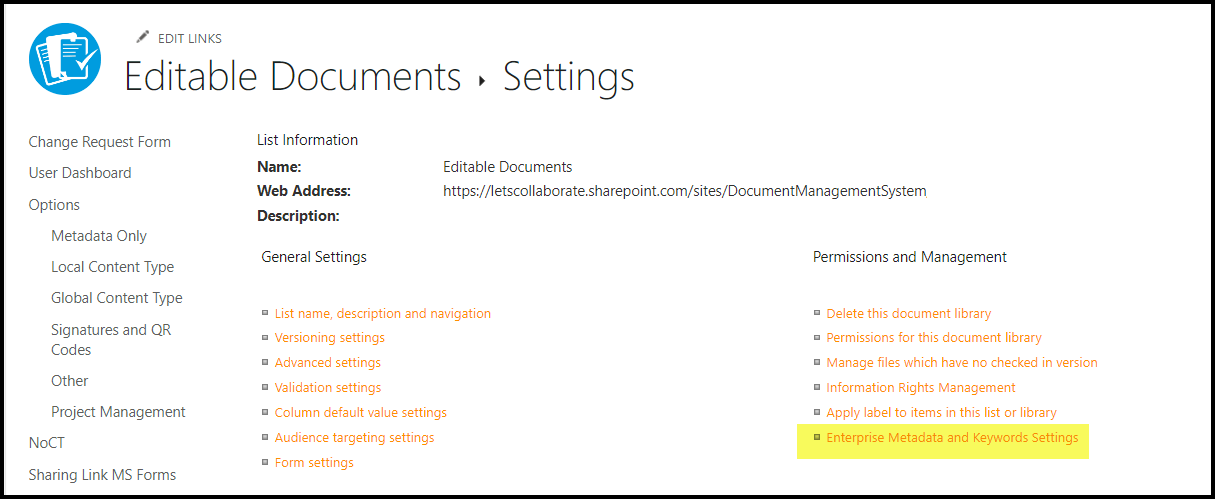The height and width of the screenshot is (499, 1215).
Task: Click Delete this document library
Action: [x=908, y=313]
